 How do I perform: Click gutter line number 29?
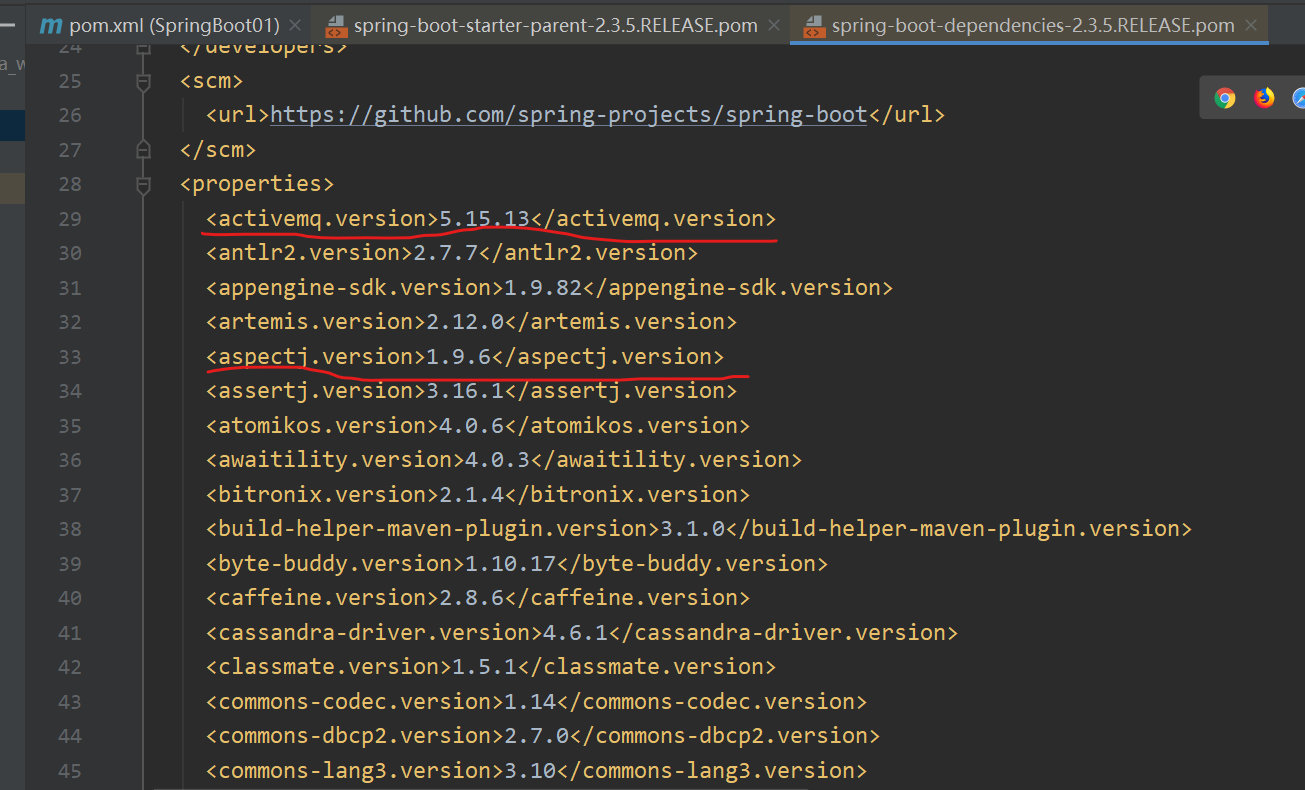tap(70, 218)
